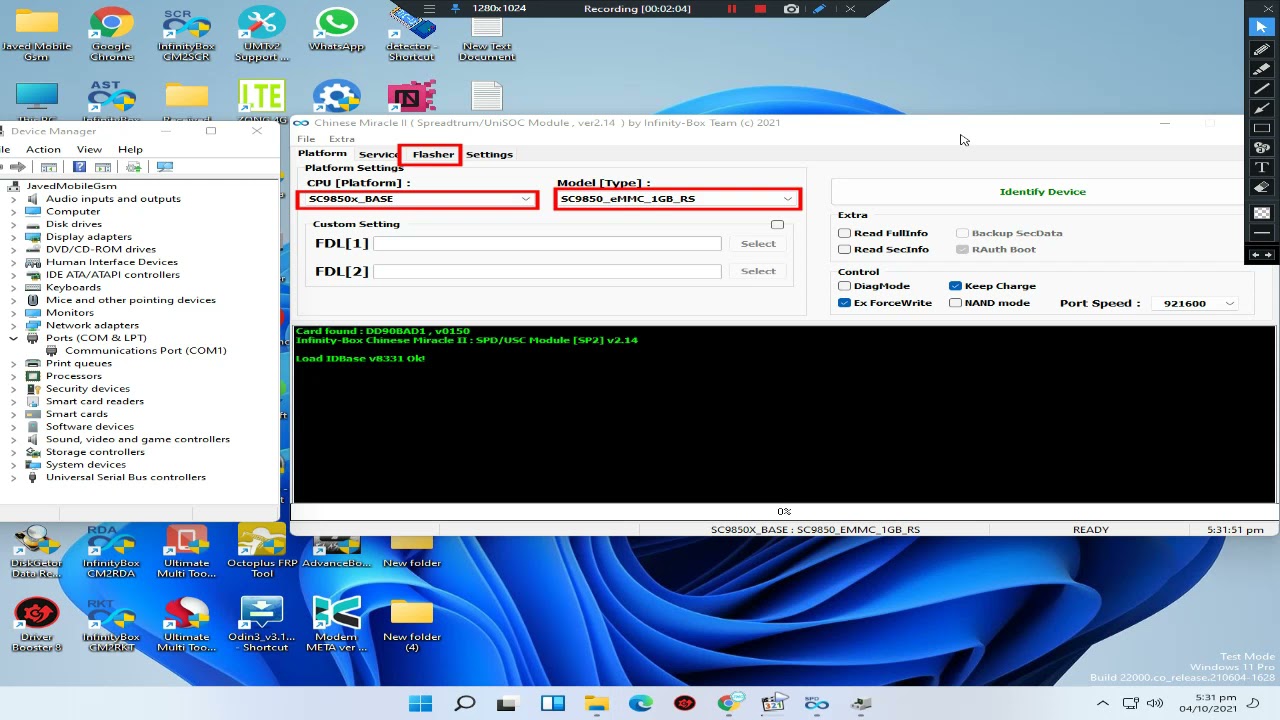The height and width of the screenshot is (720, 1280).
Task: Open Model Type dropdown SC9850_eMMC_1GB_RS
Action: (x=677, y=199)
